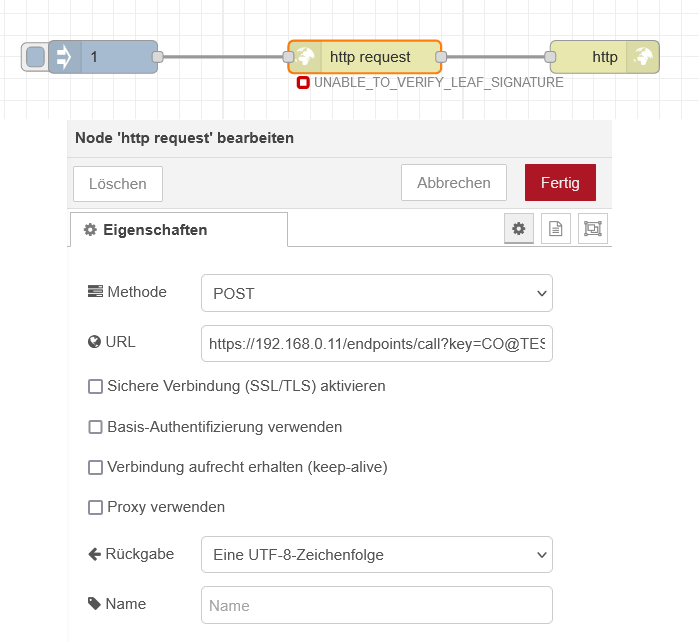Open node appearance icon
This screenshot has width=699, height=642.
coord(593,229)
